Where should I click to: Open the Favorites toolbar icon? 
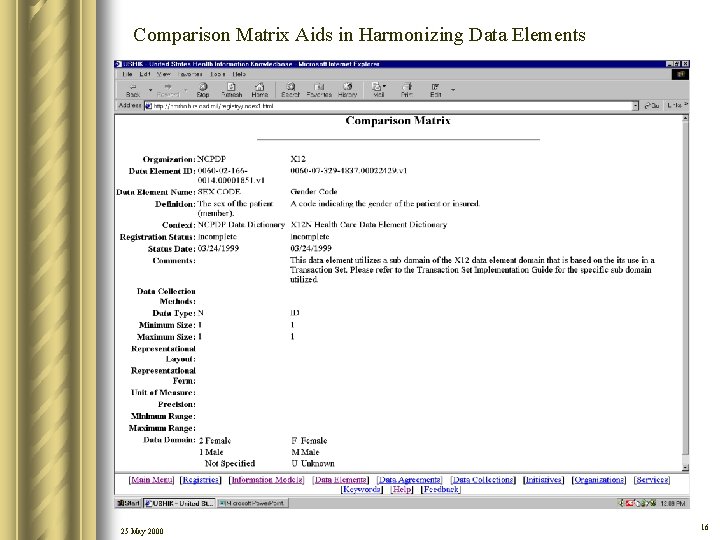pyautogui.click(x=319, y=90)
